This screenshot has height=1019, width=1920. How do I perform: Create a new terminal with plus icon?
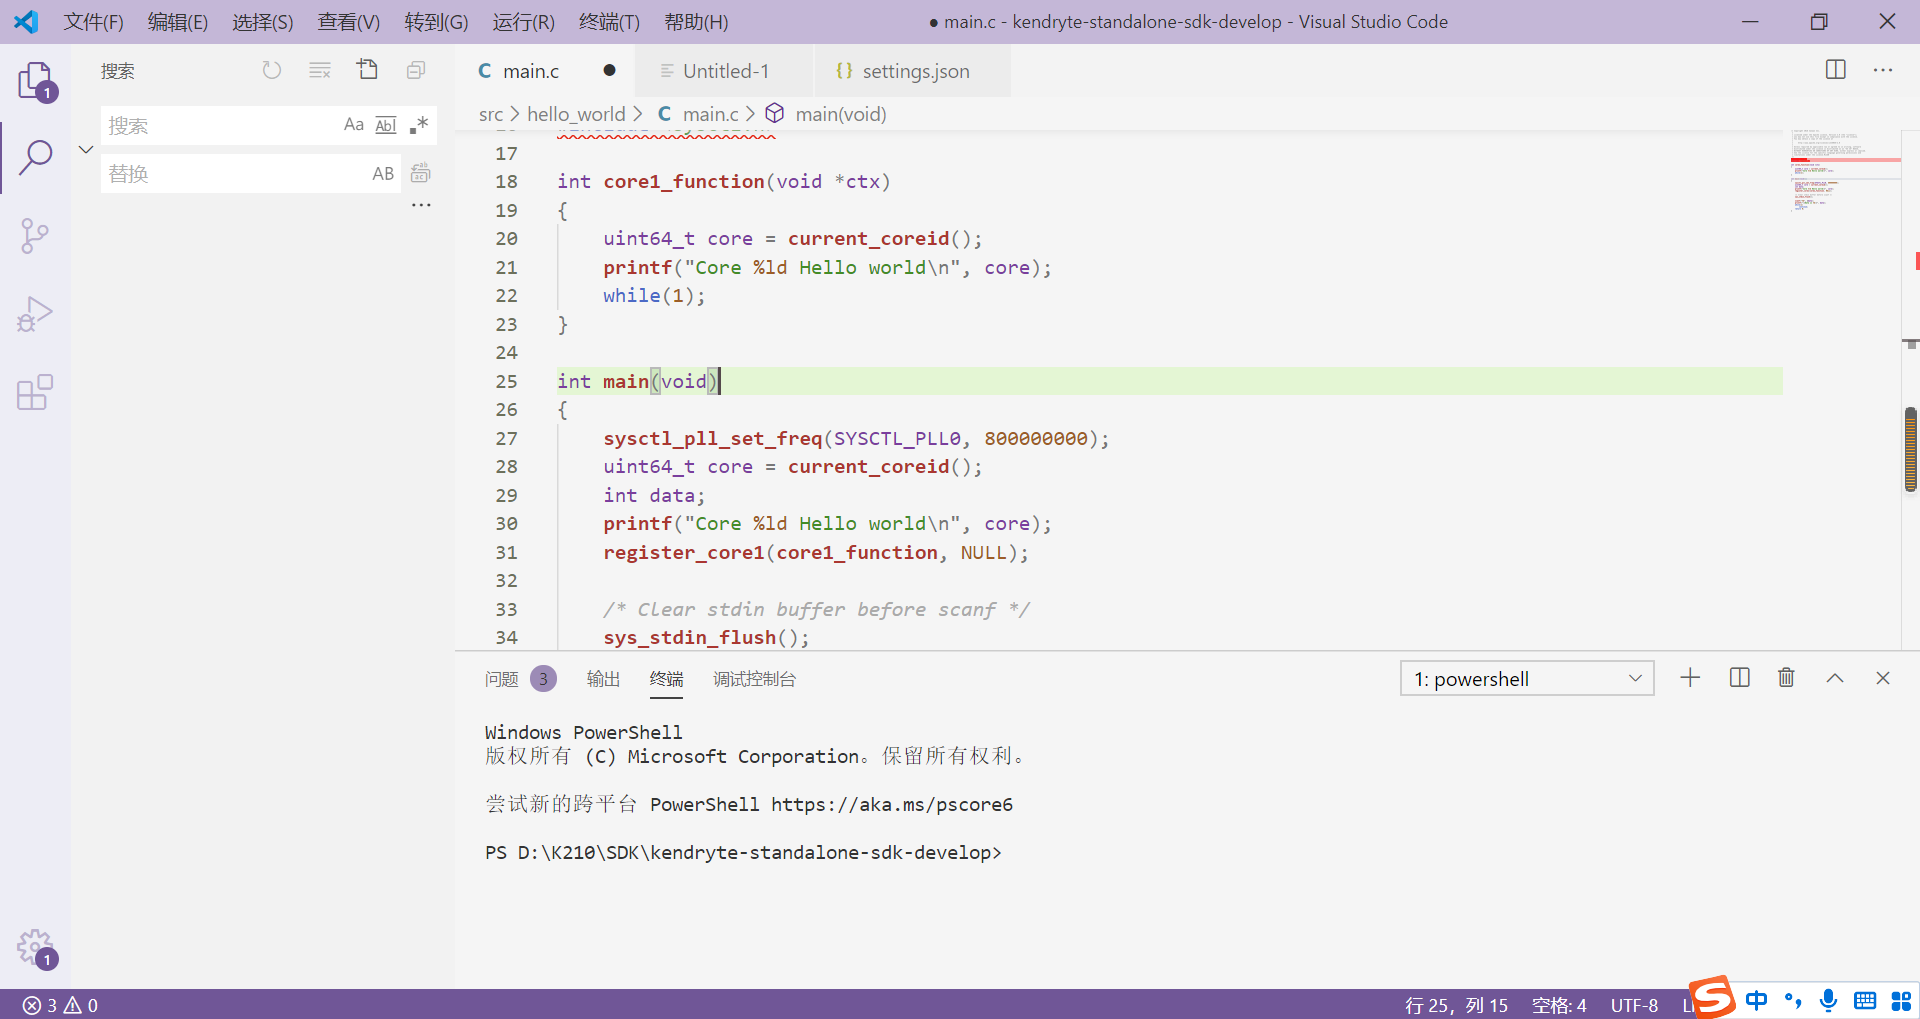[1690, 678]
